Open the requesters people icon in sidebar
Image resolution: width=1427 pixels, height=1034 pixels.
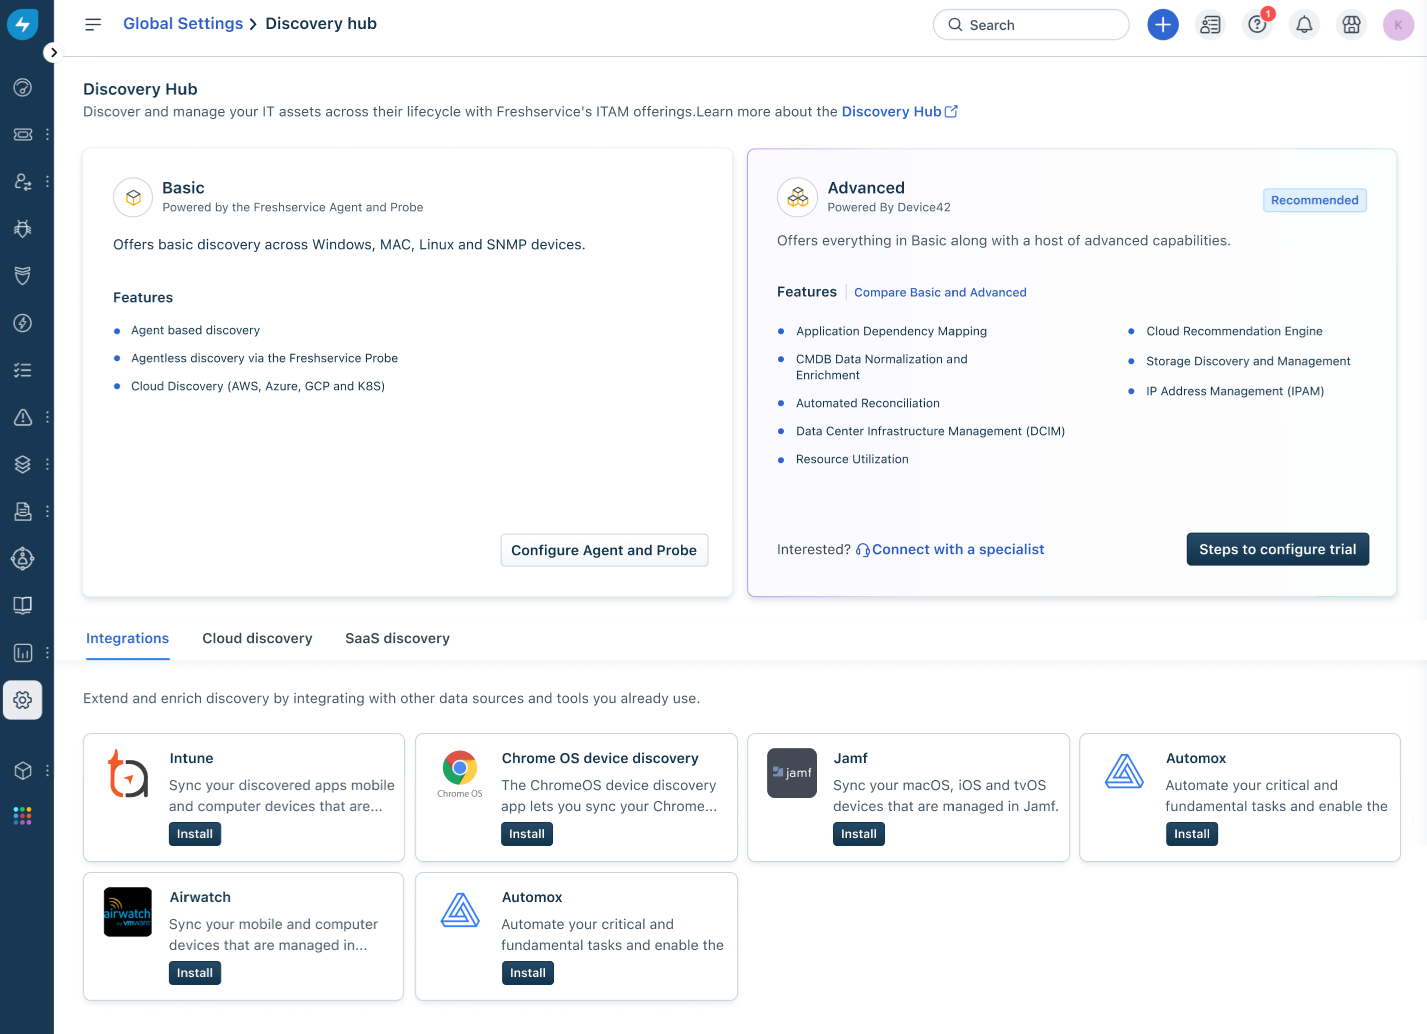click(23, 181)
